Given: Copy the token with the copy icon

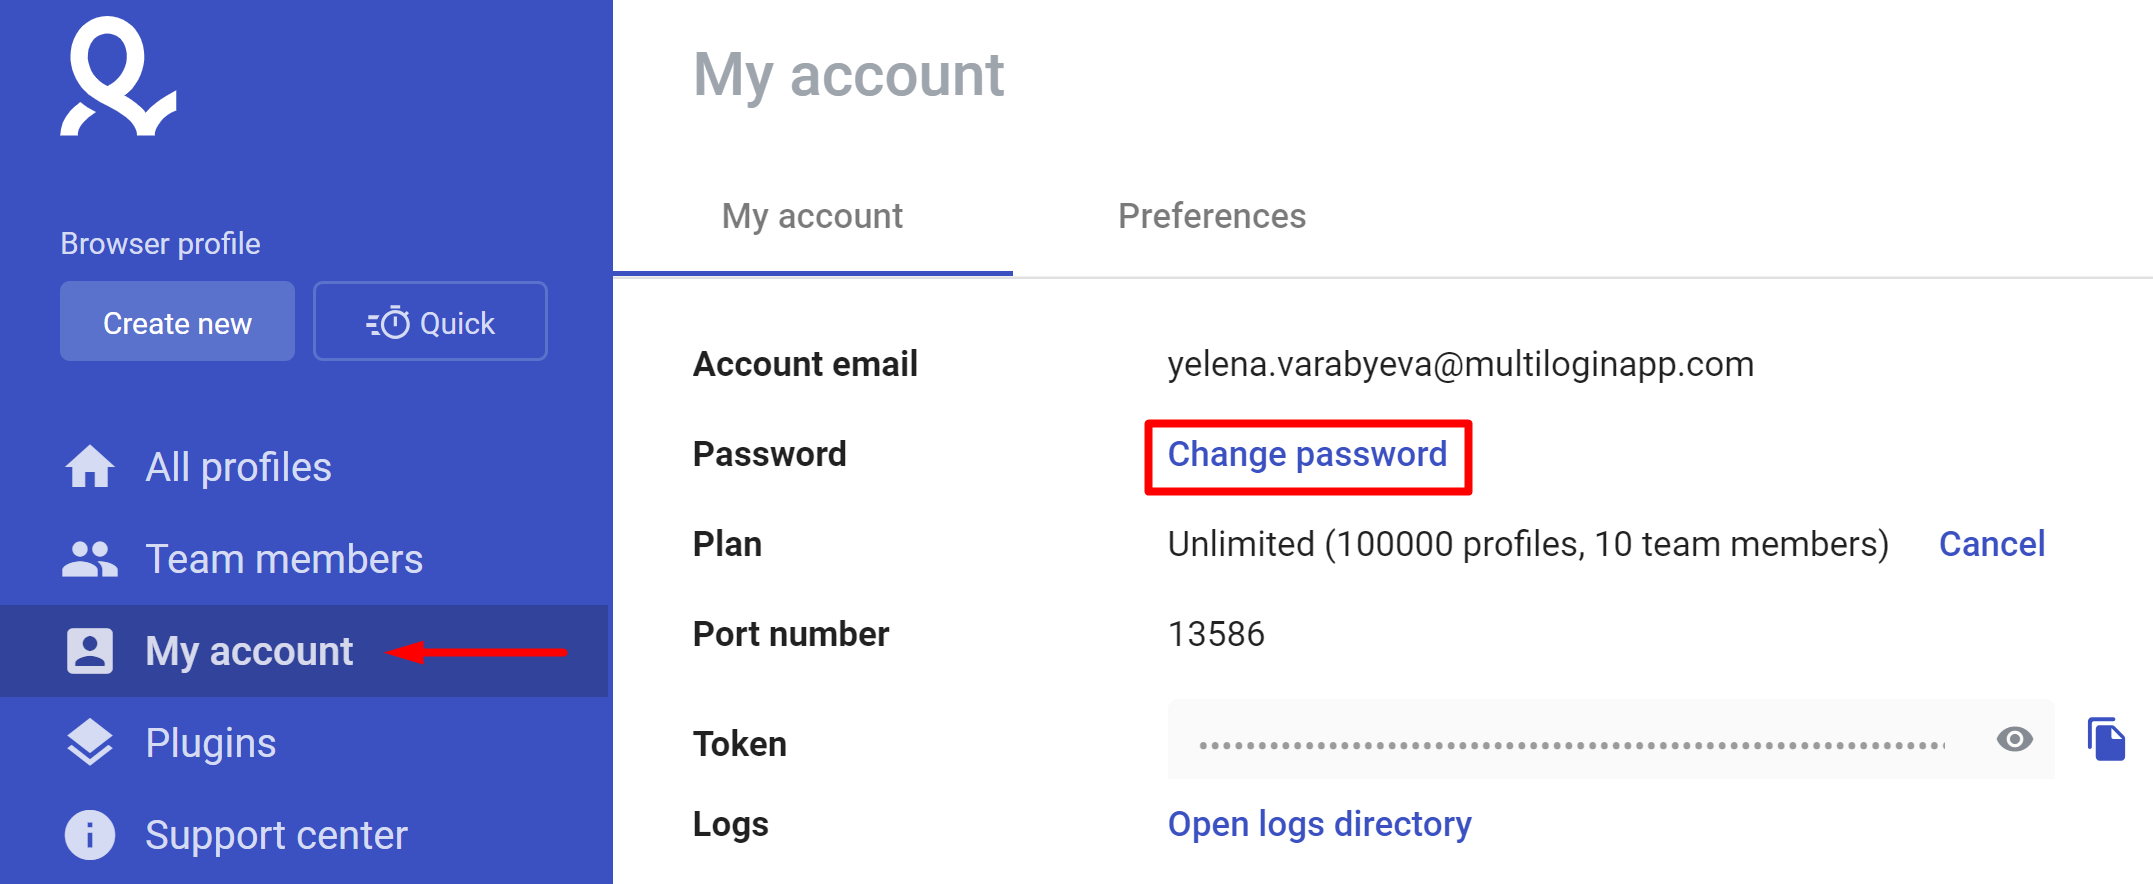Looking at the screenshot, I should point(2106,740).
